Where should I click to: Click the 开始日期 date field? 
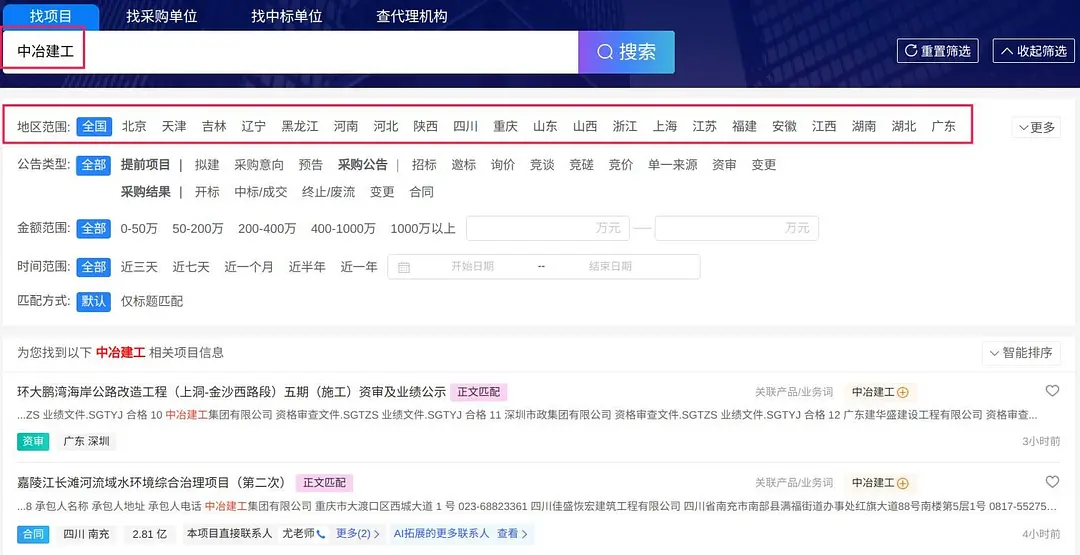[x=472, y=267]
